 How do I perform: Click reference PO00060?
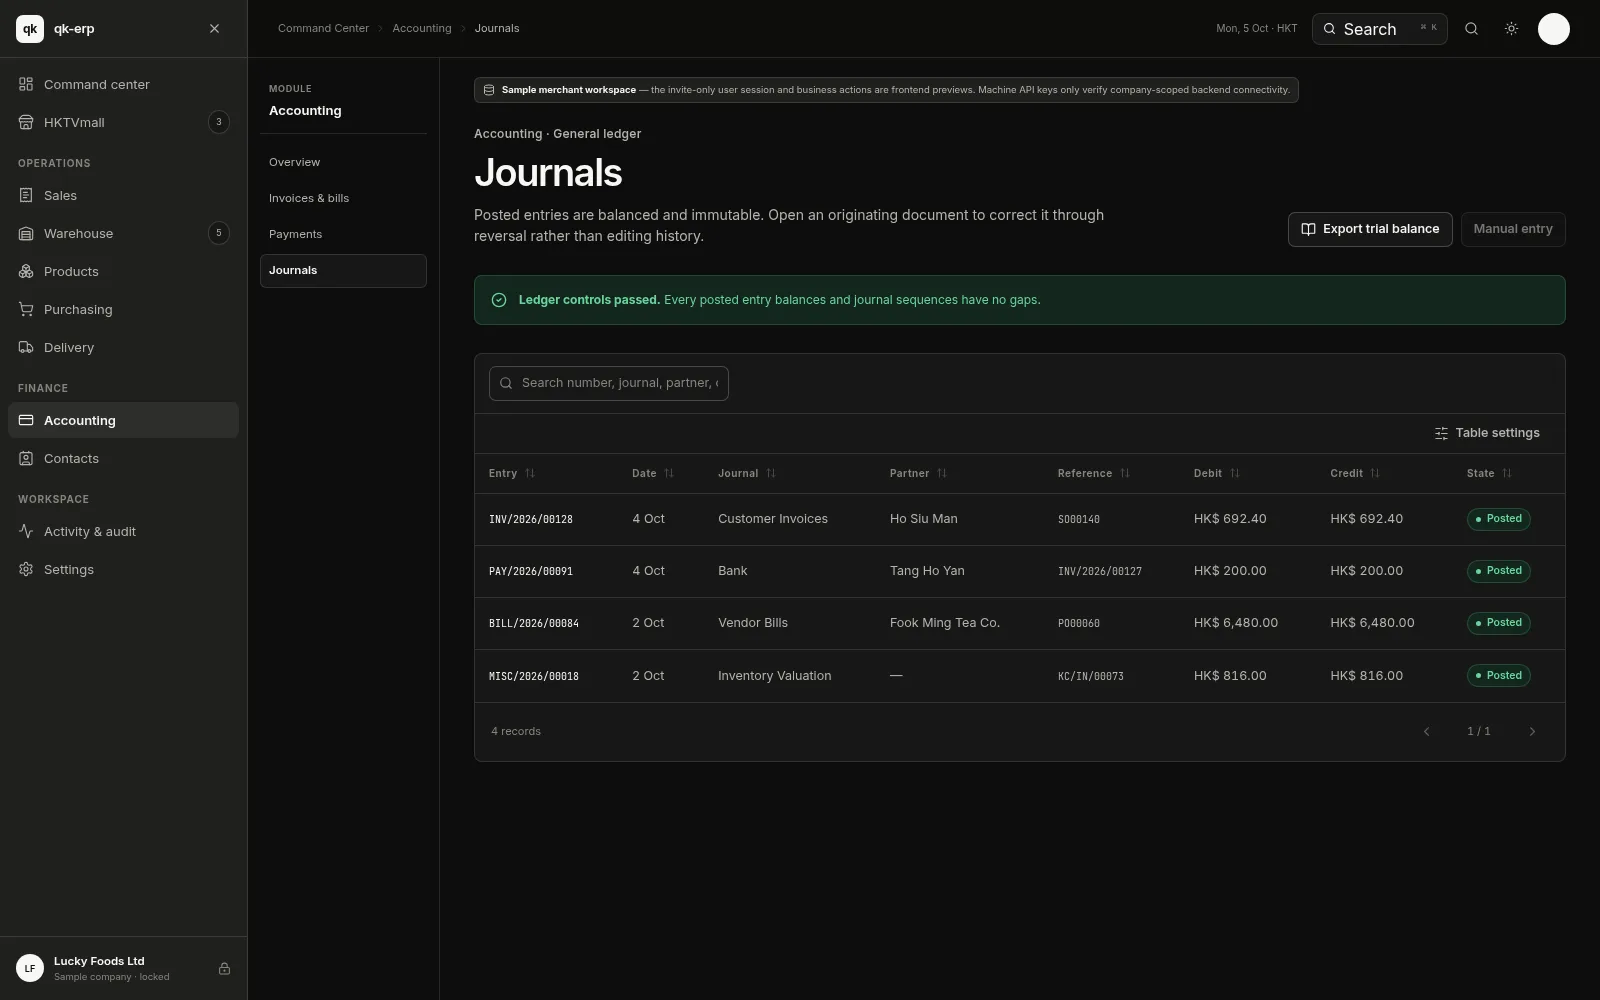(x=1079, y=623)
